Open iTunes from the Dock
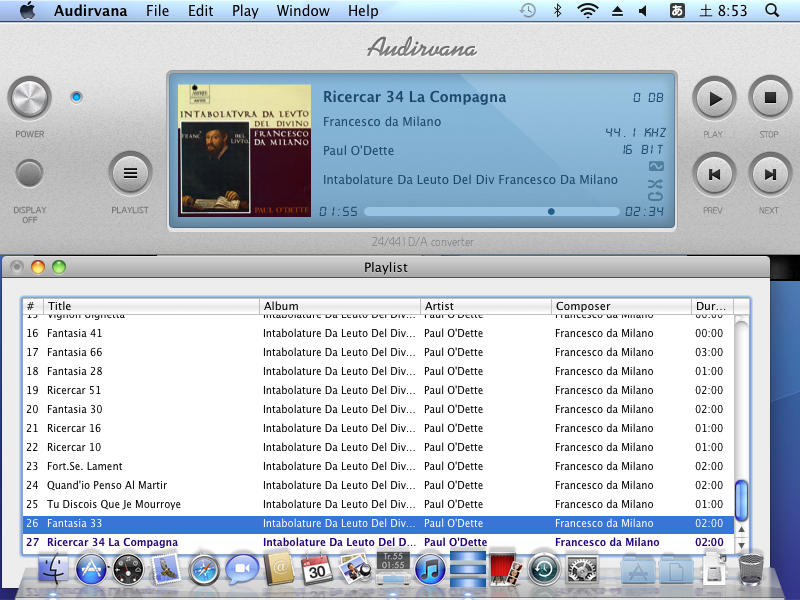The image size is (800, 600). 429,570
